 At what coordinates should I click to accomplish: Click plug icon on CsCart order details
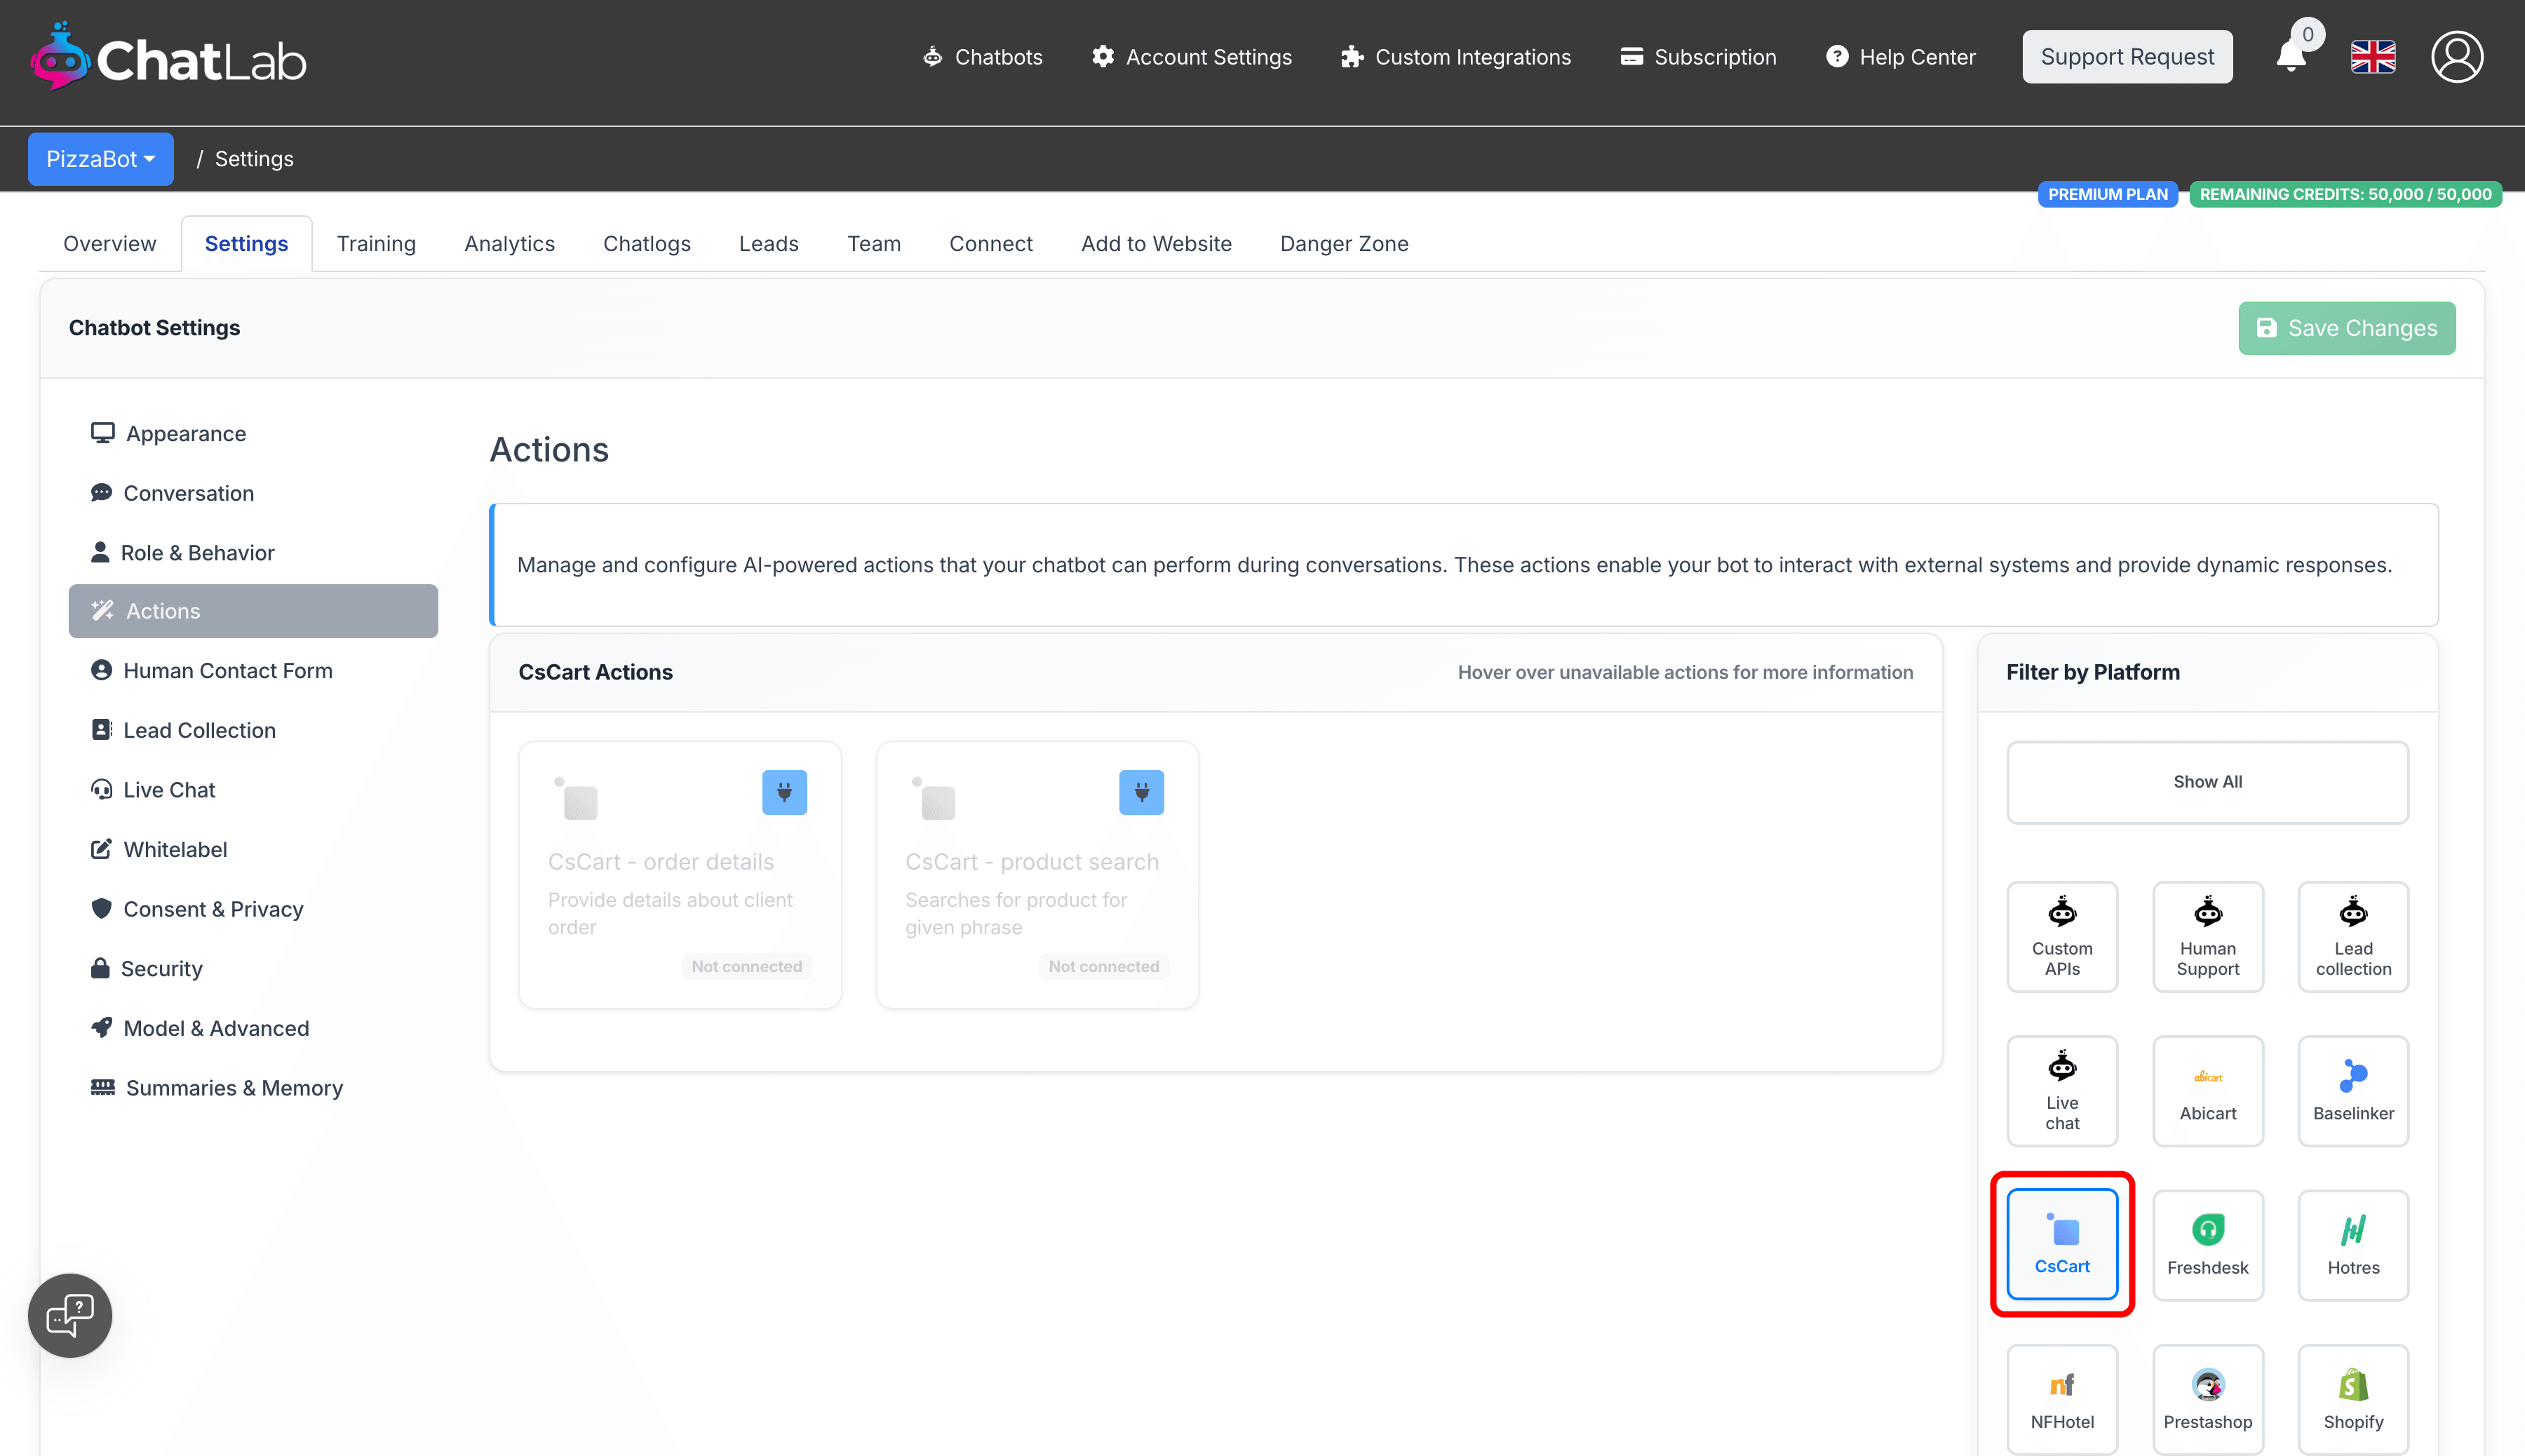coord(784,792)
